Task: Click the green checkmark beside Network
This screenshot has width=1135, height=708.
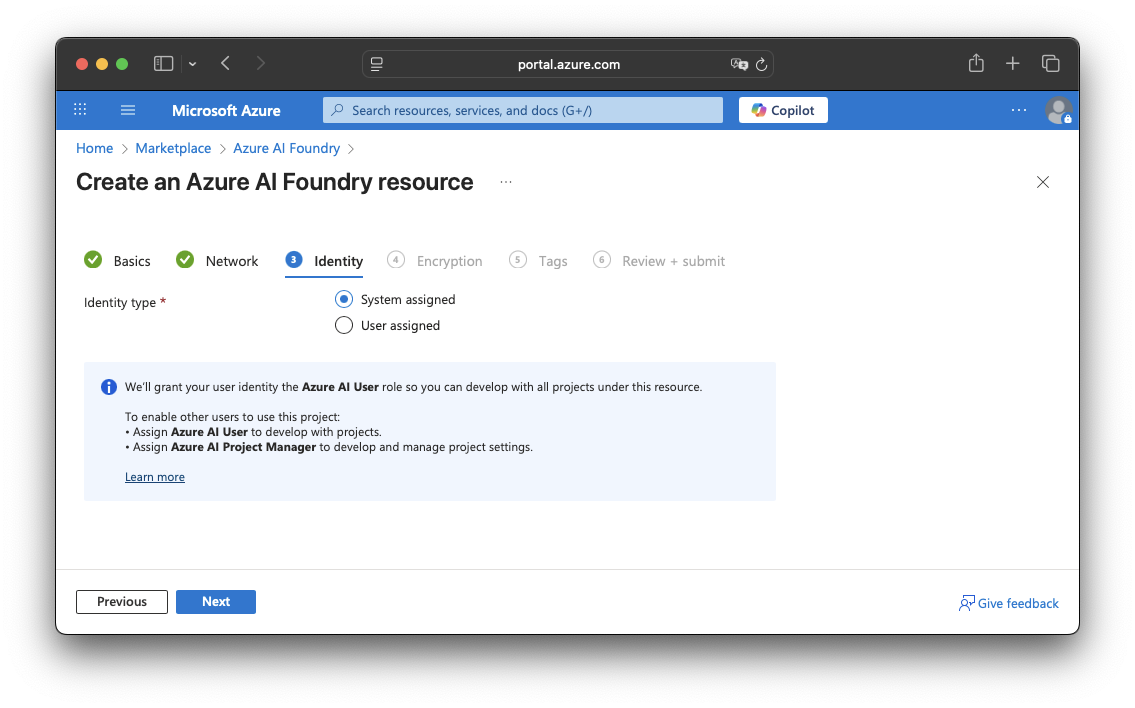Action: tap(185, 259)
